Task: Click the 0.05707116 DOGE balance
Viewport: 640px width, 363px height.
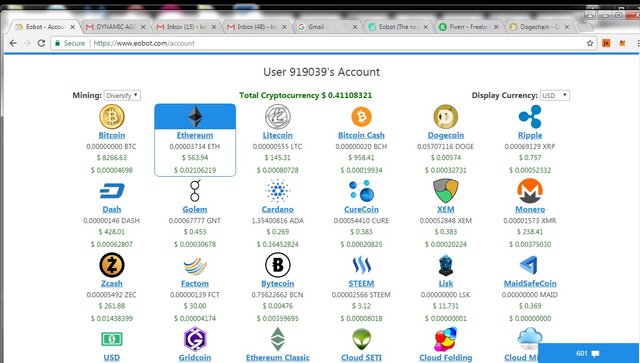Action: (445, 146)
